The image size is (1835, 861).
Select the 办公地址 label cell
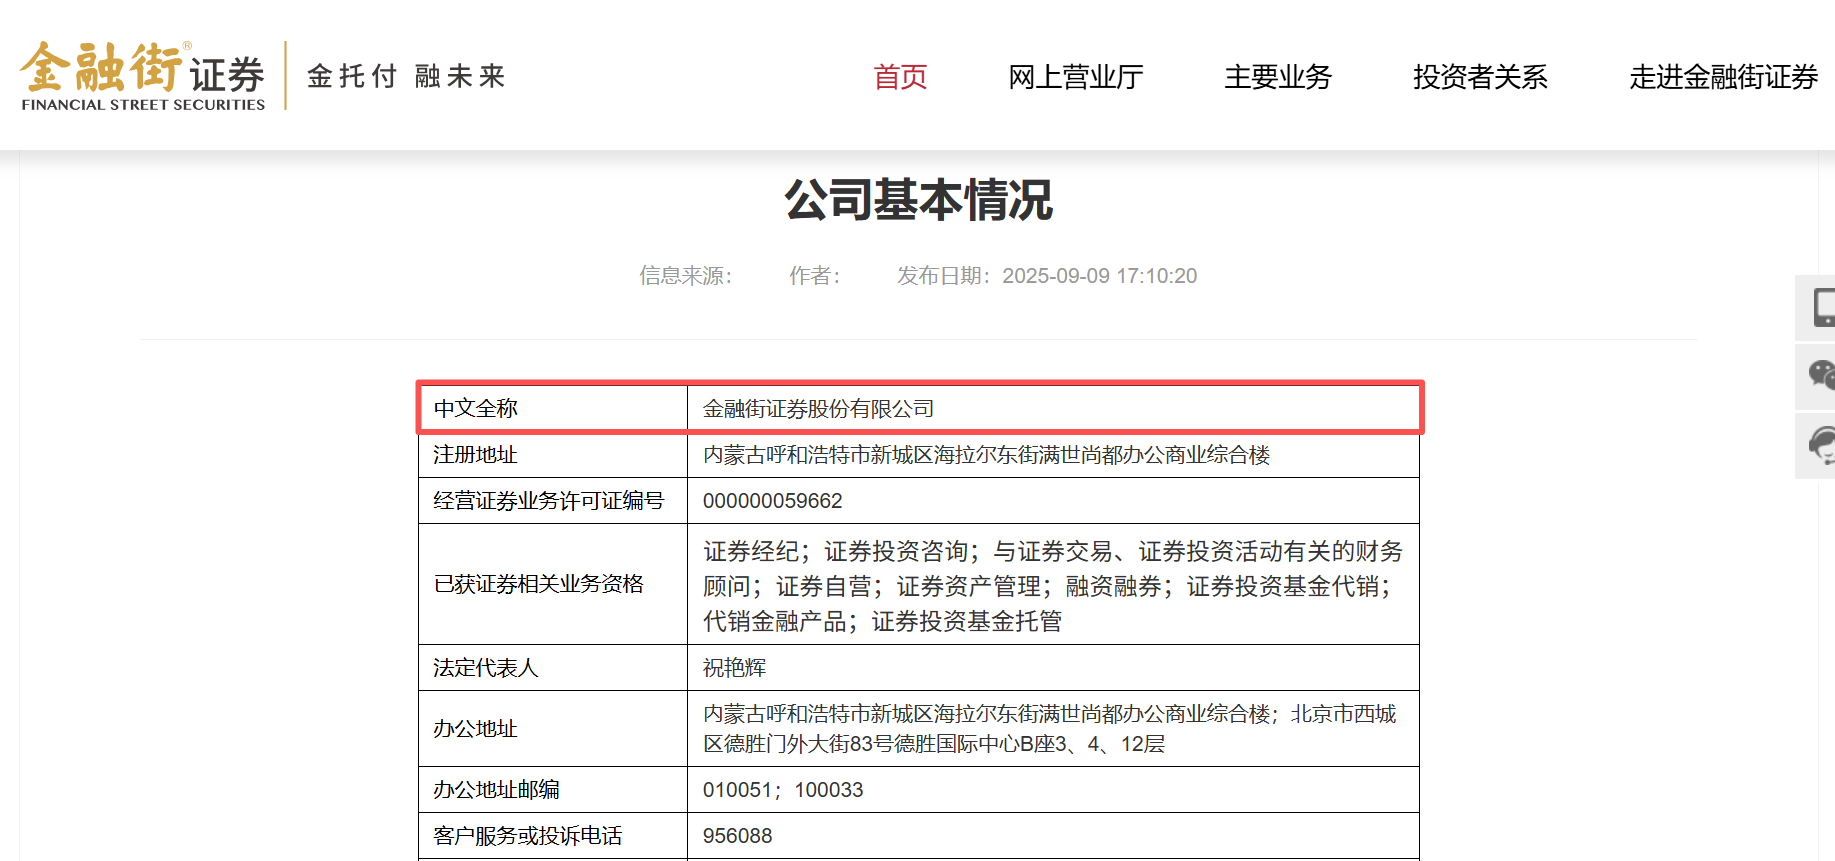(x=553, y=729)
